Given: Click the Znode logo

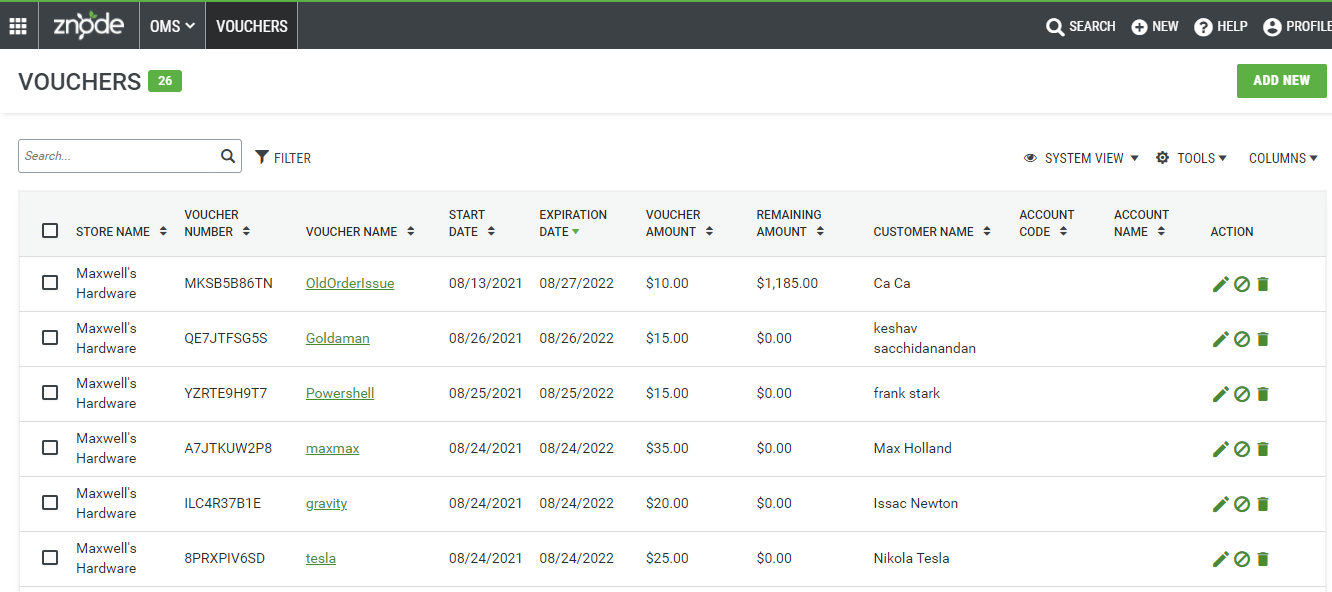Looking at the screenshot, I should click(x=88, y=25).
